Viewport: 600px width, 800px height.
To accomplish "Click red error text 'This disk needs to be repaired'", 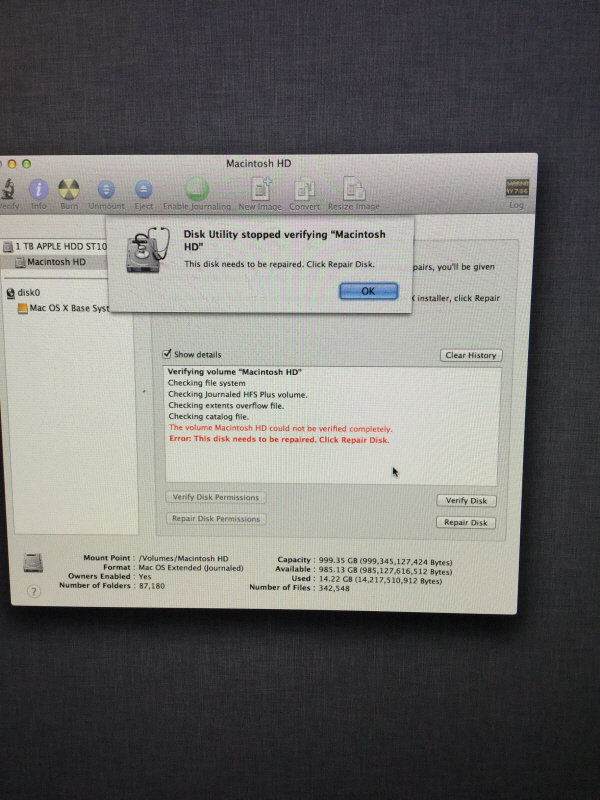I will (x=279, y=439).
